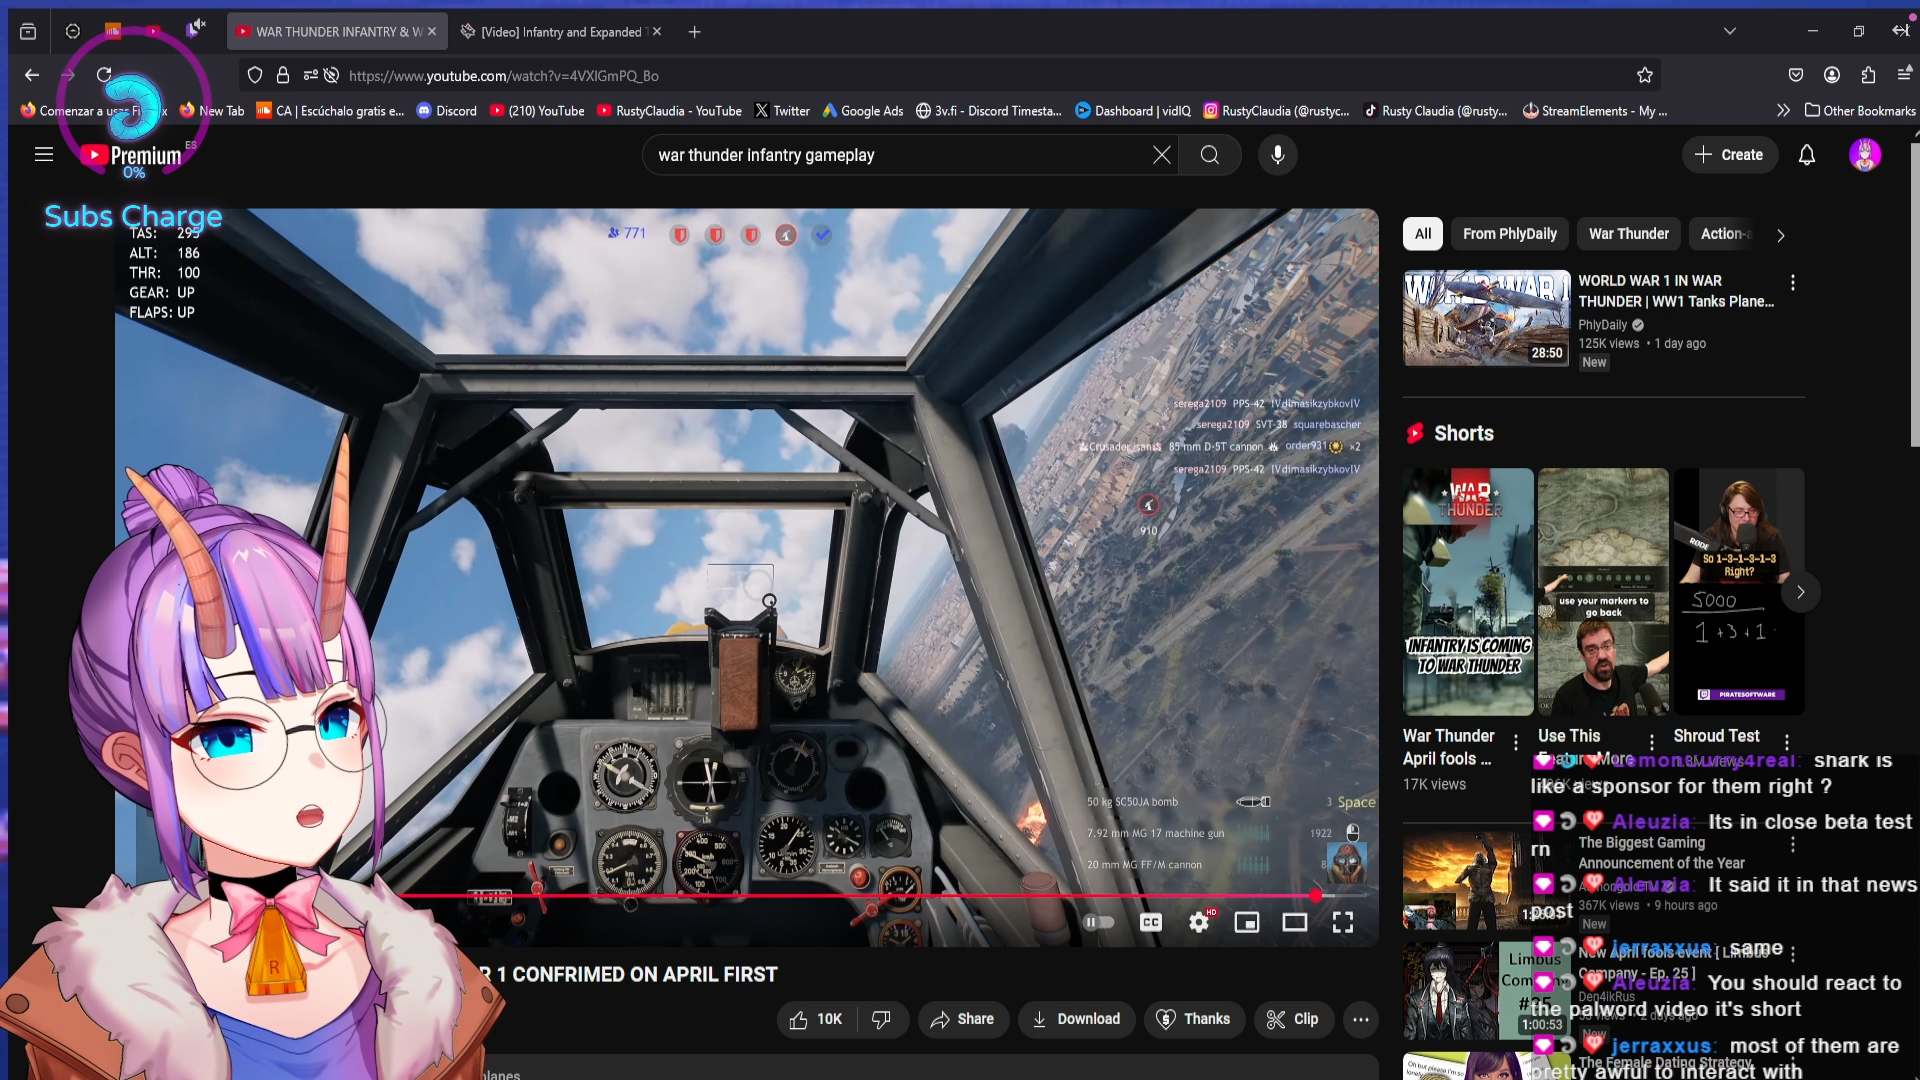Open more actions ellipsis under video

(x=1360, y=1019)
